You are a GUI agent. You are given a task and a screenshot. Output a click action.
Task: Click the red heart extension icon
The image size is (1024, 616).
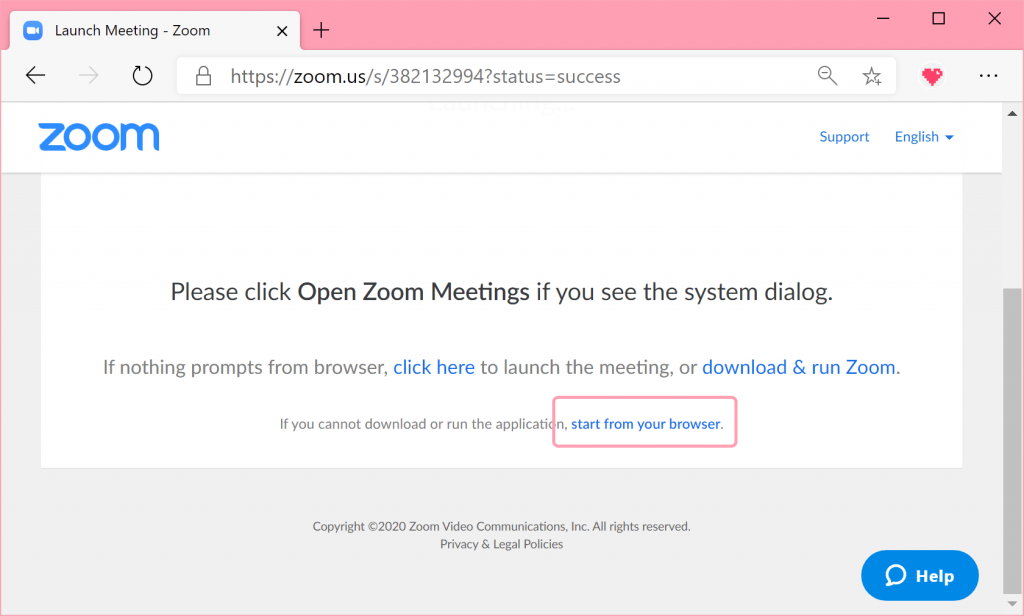(932, 76)
